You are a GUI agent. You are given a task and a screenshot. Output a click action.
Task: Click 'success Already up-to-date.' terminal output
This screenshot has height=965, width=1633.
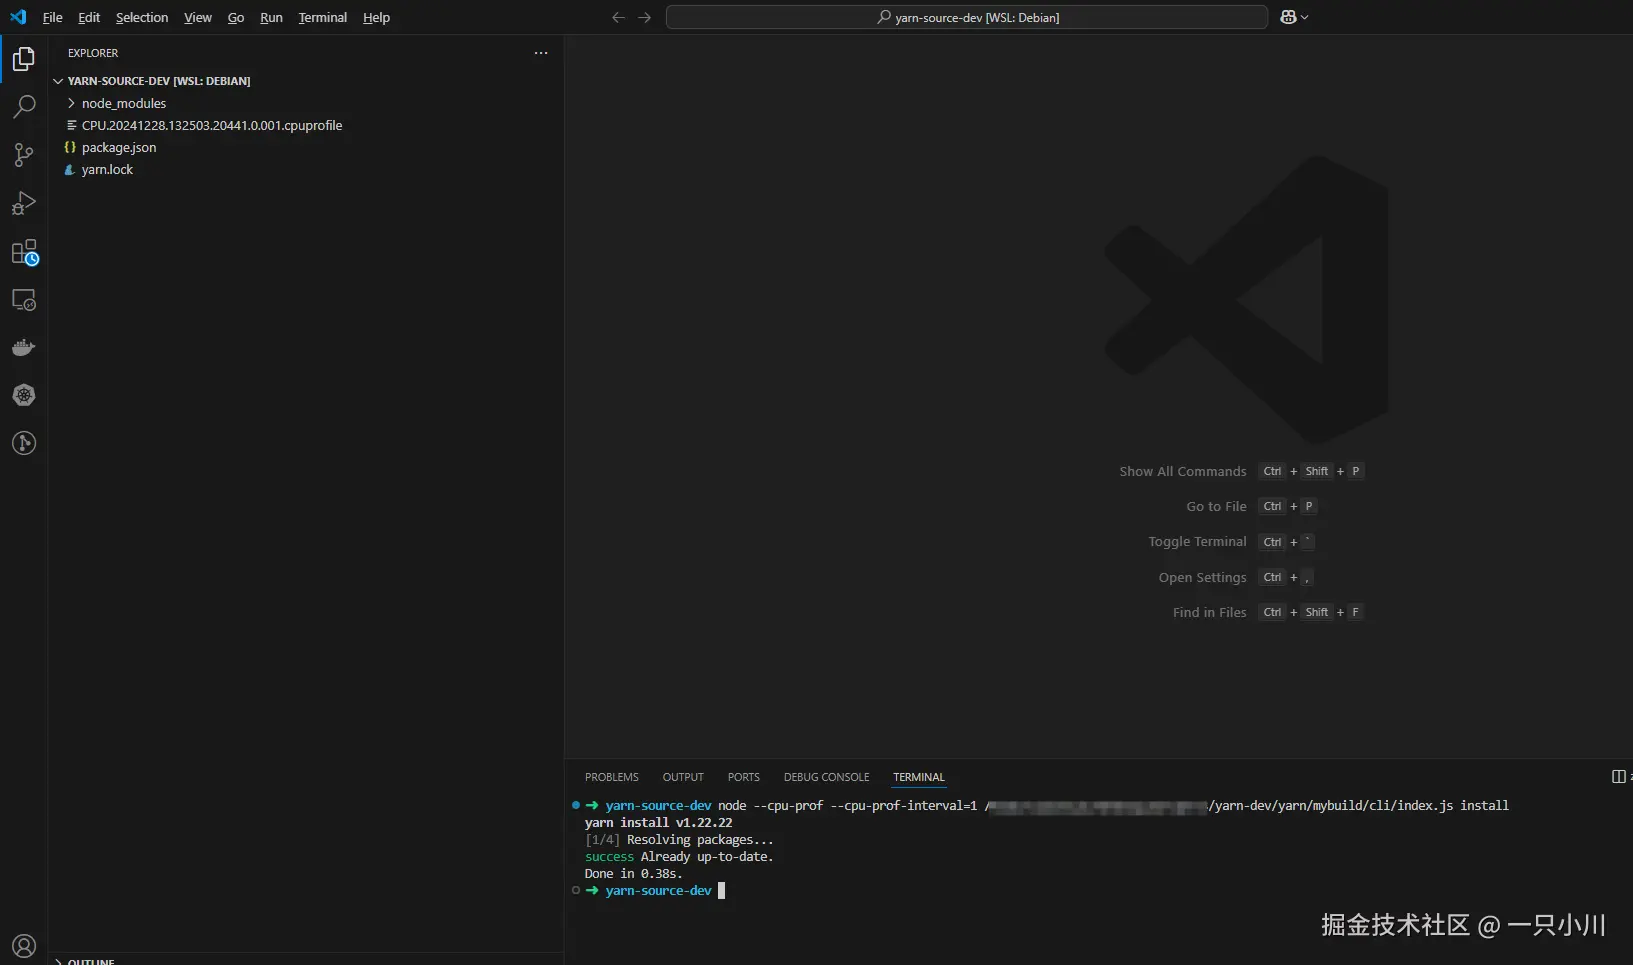(x=679, y=857)
